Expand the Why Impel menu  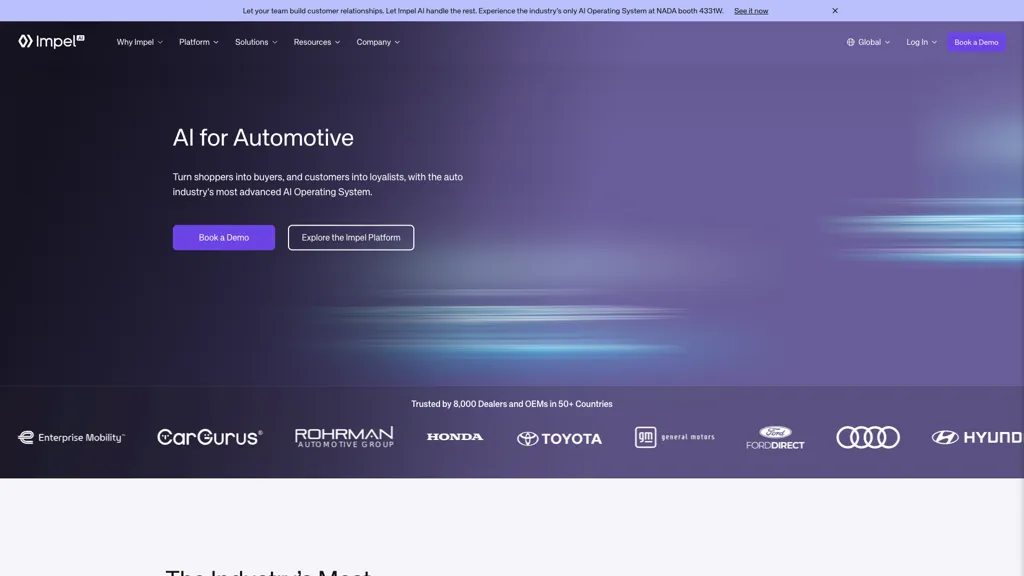140,42
